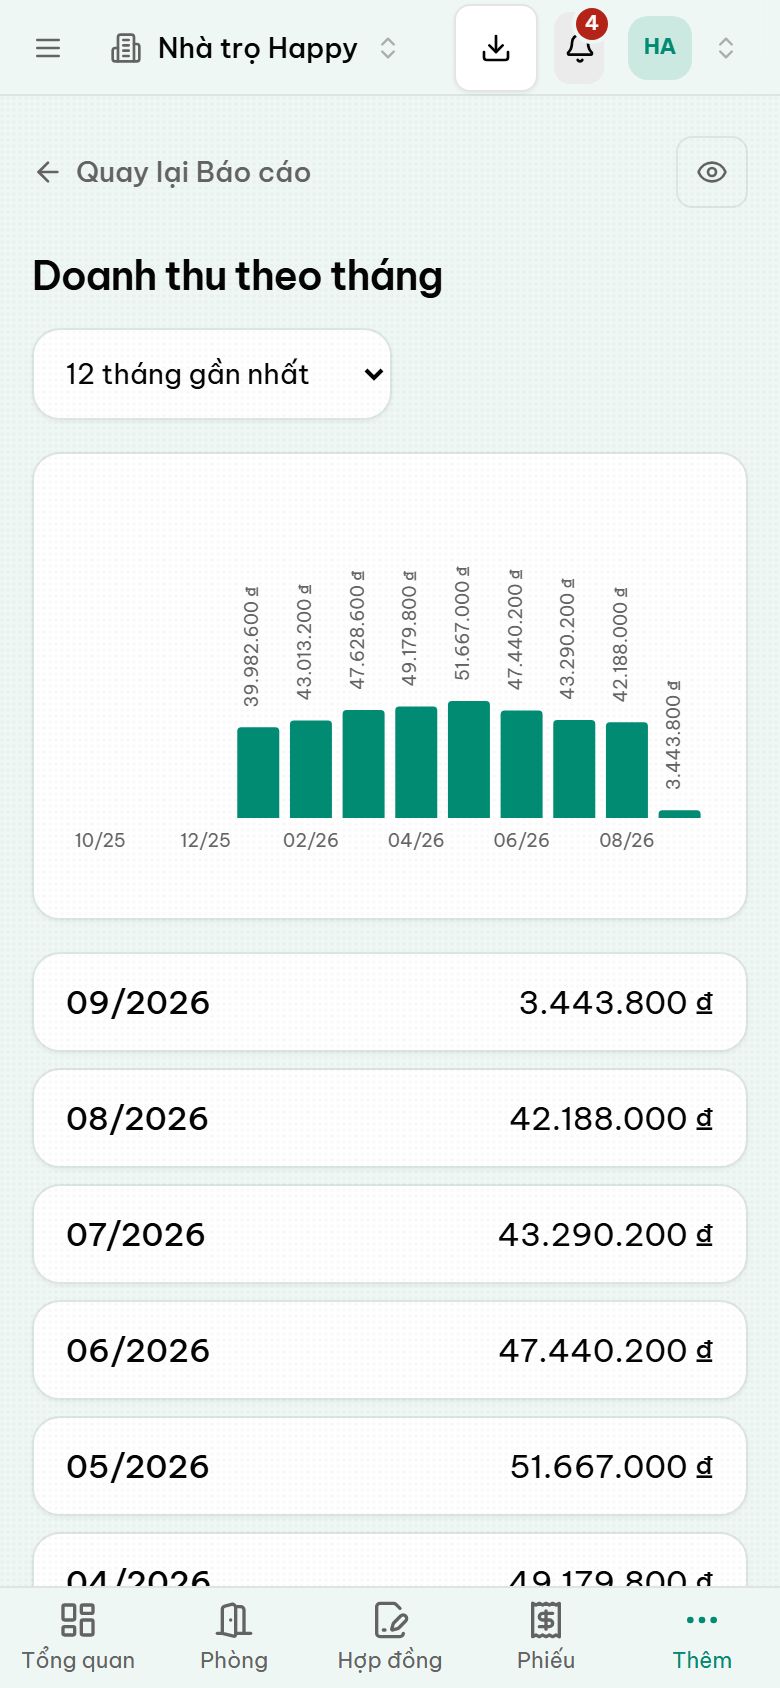
Task: Click the 04/26 axis label
Action: [x=416, y=840]
